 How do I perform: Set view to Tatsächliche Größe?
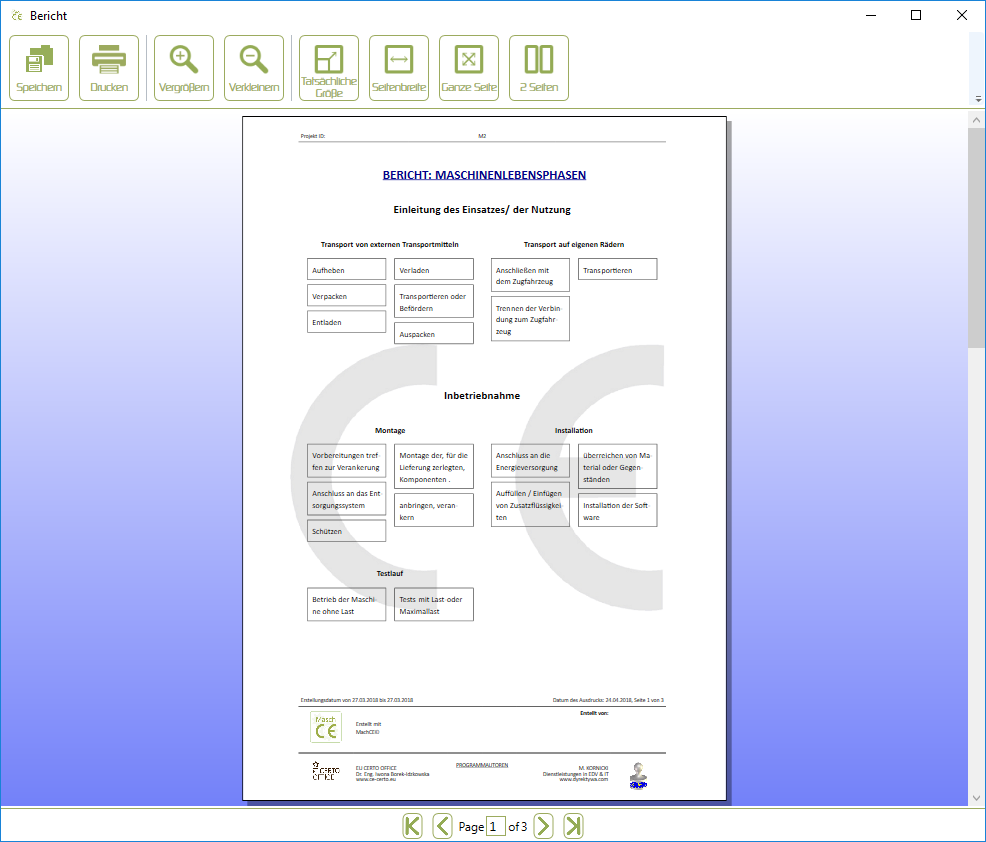329,68
